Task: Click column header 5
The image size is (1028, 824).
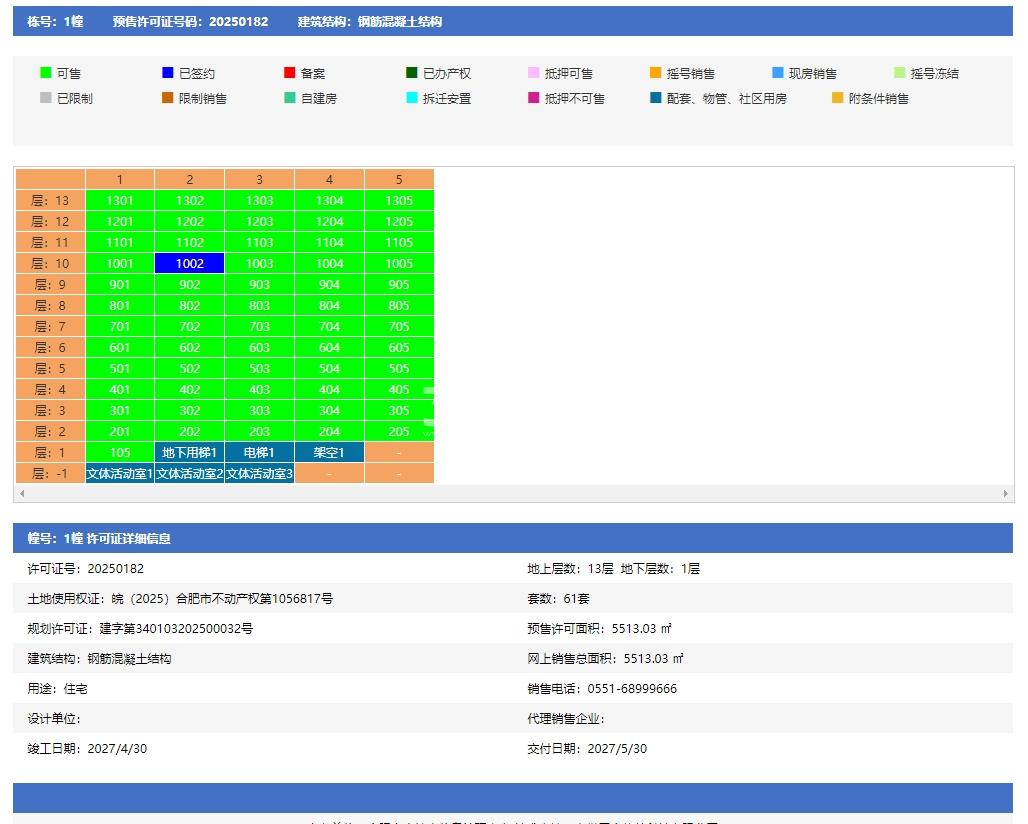Action: (x=399, y=180)
